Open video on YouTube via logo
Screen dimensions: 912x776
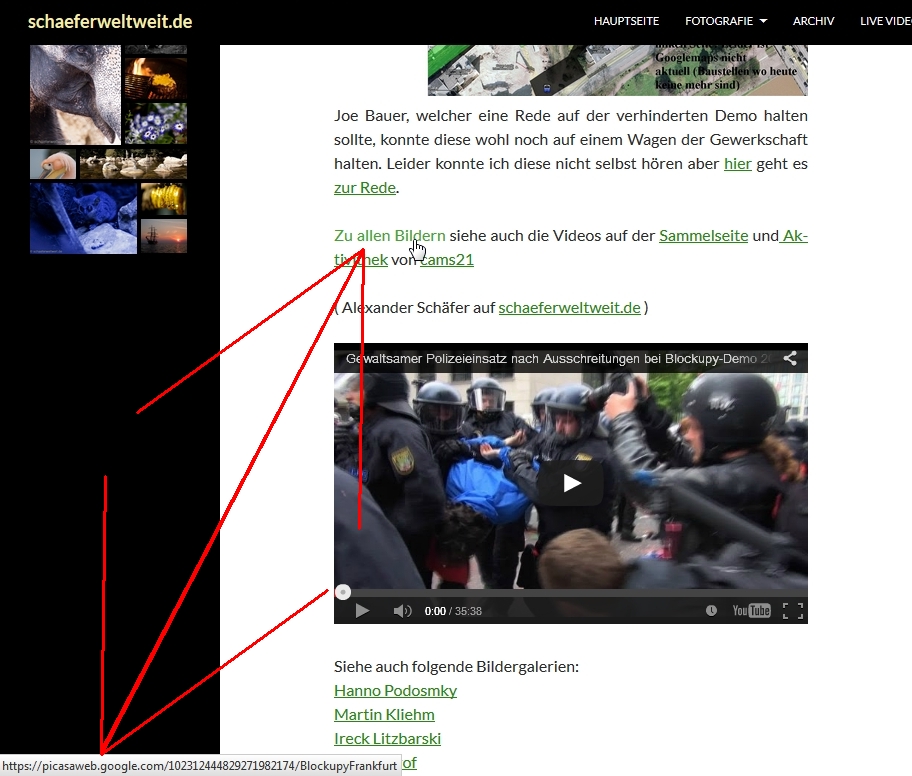coord(751,611)
